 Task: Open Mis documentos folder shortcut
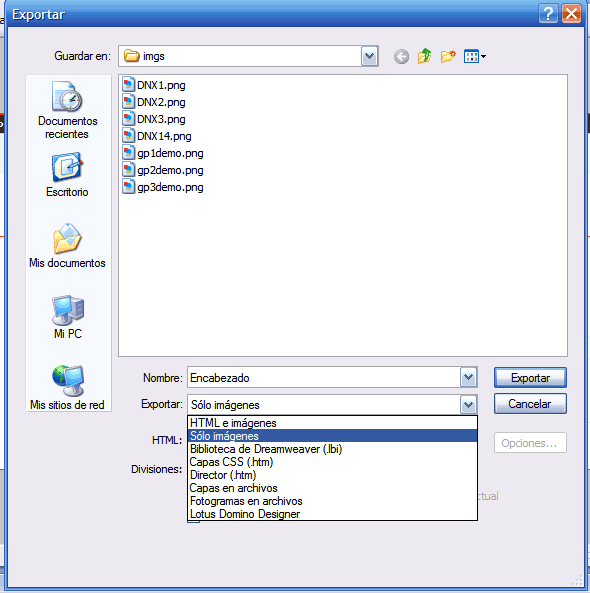tap(67, 246)
